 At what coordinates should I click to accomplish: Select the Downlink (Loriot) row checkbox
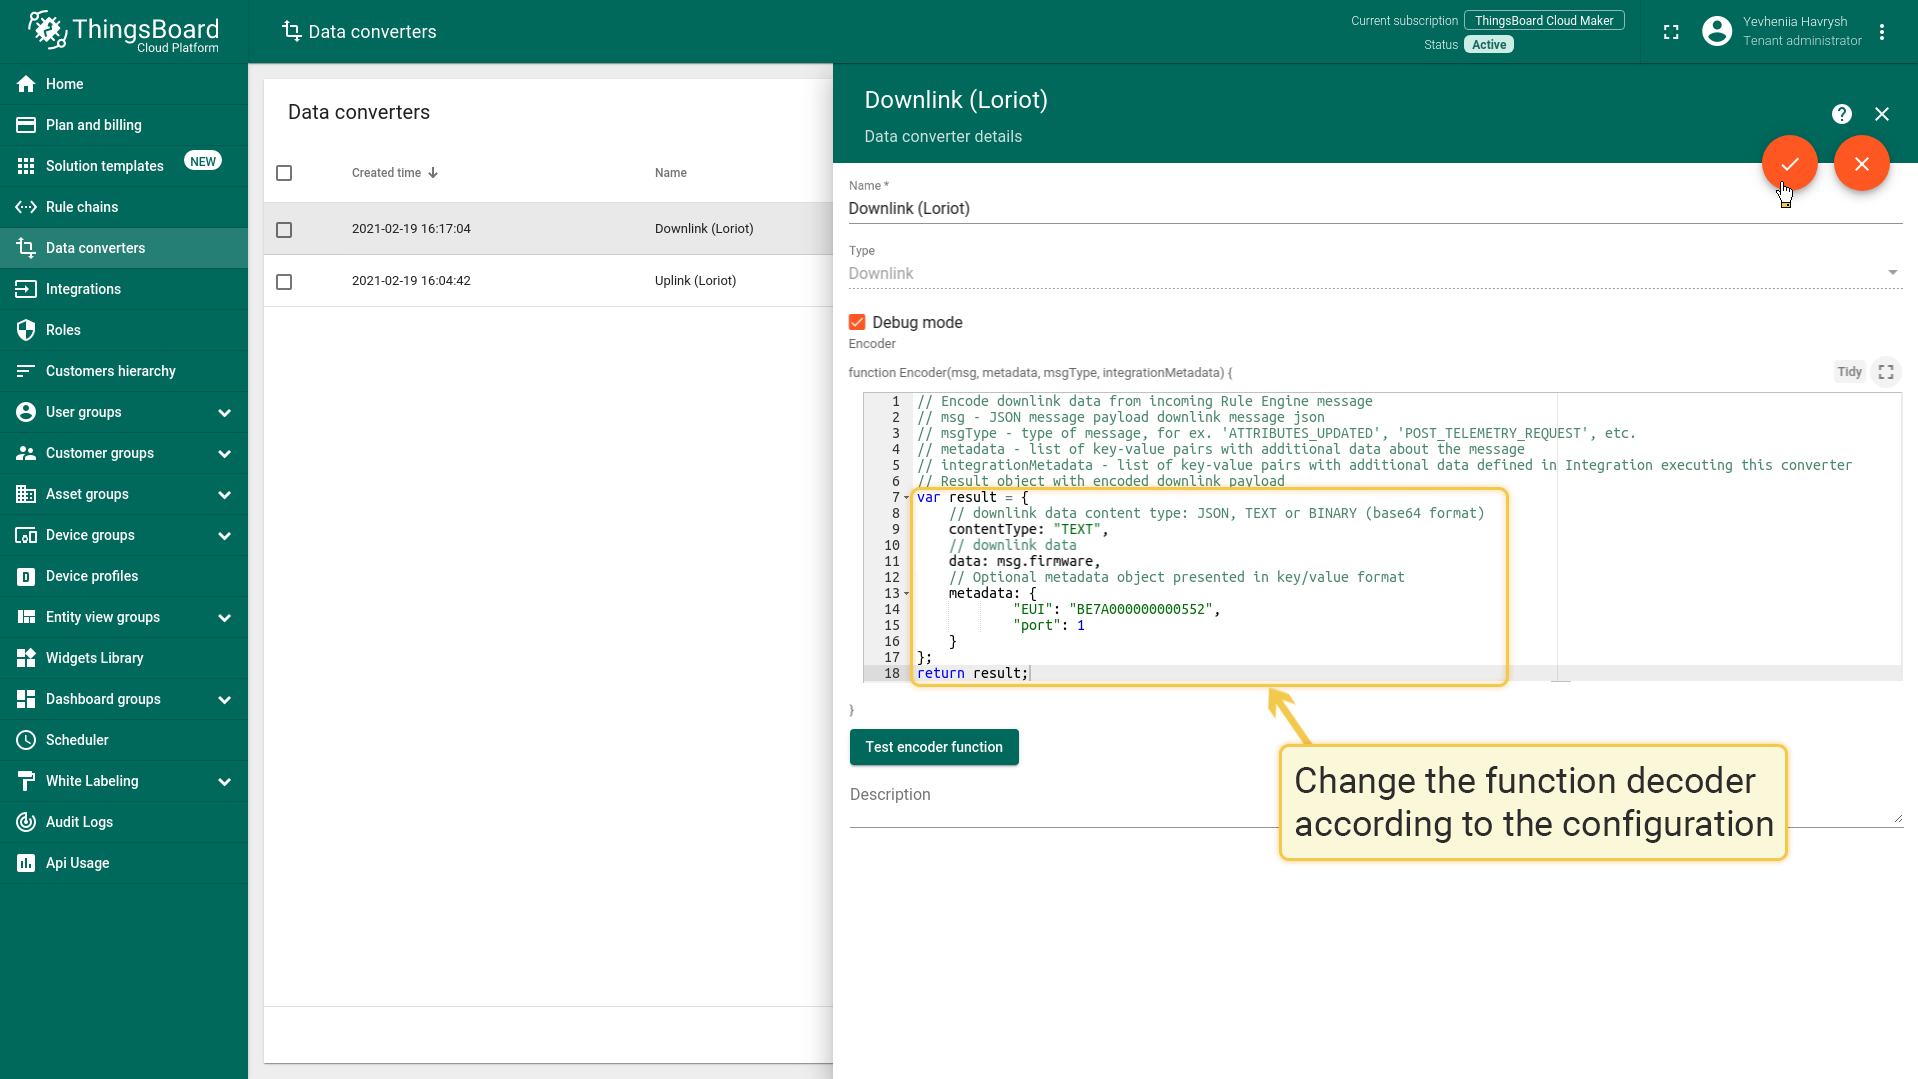coord(284,230)
